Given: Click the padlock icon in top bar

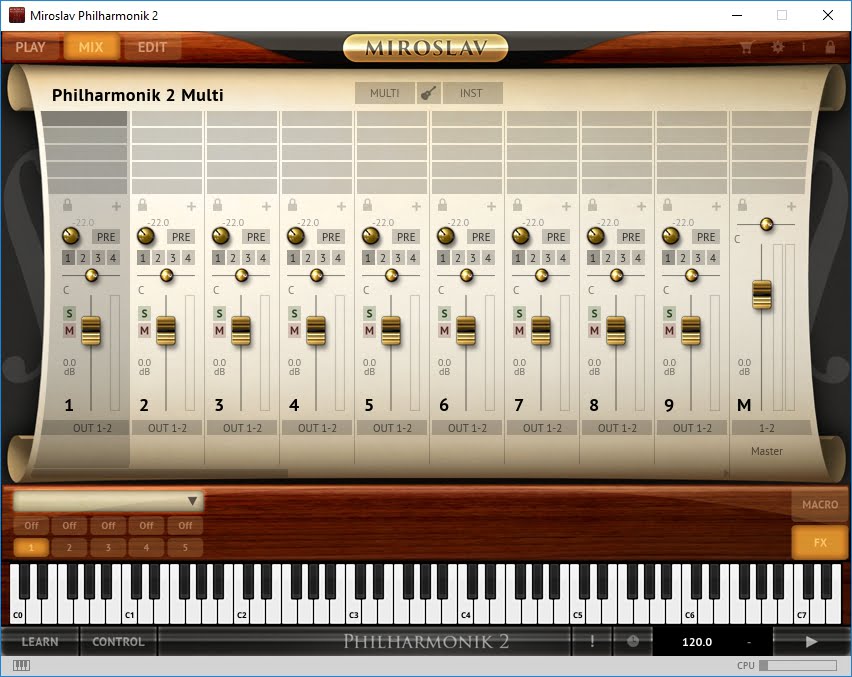Looking at the screenshot, I should 830,47.
